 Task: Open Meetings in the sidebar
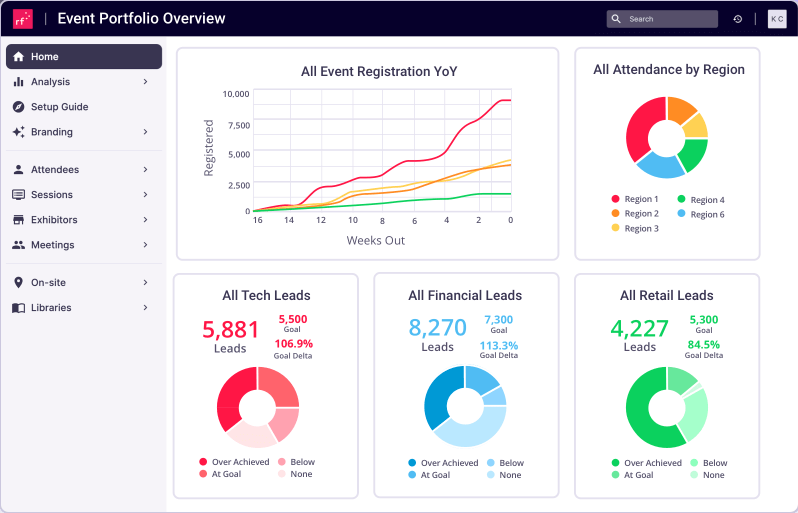pyautogui.click(x=54, y=245)
